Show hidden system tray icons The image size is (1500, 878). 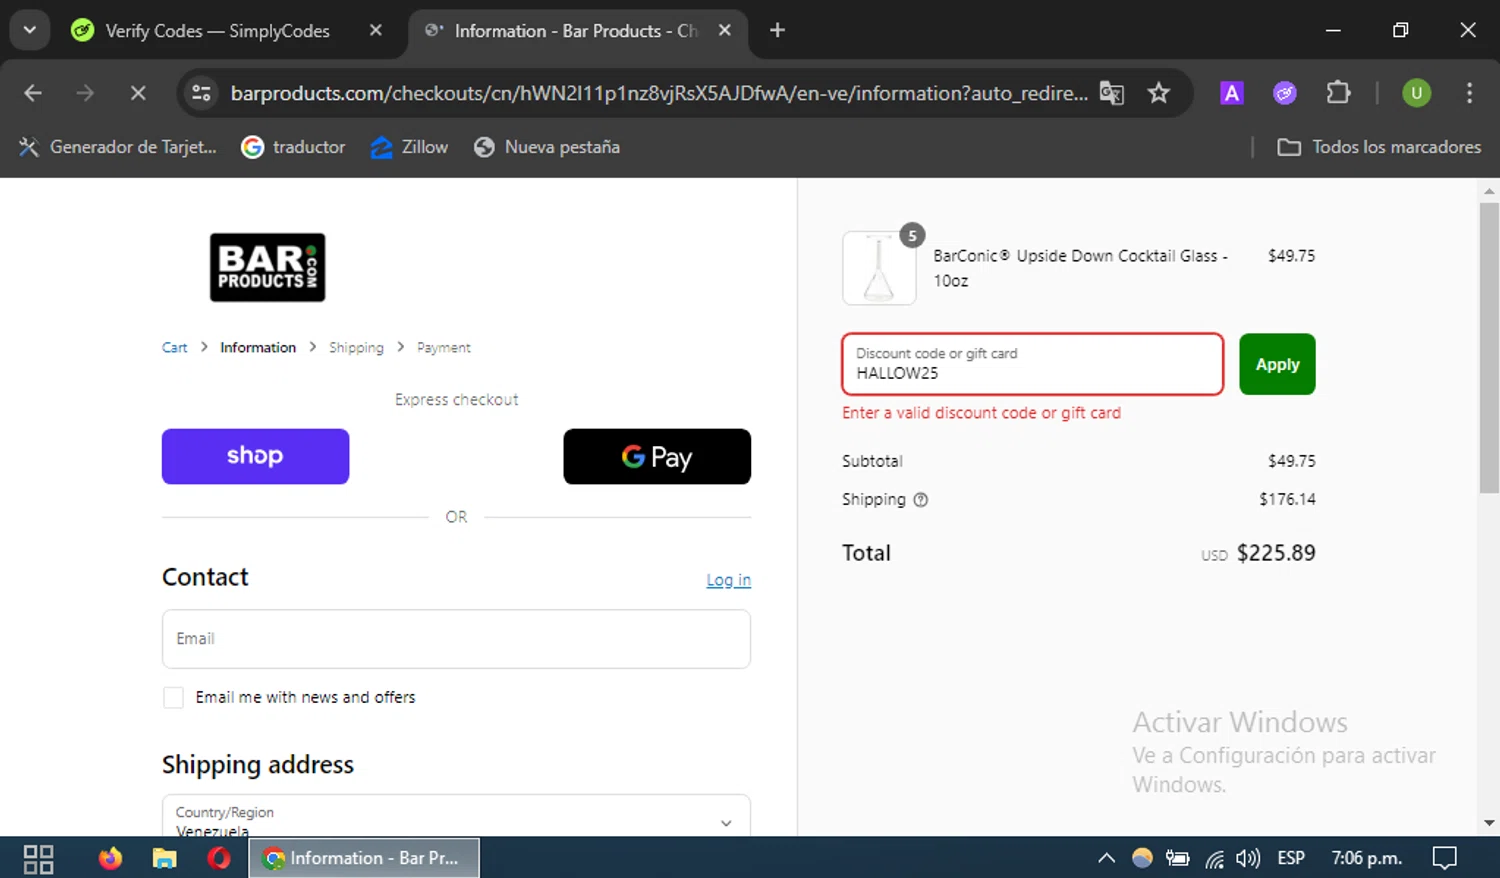tap(1106, 858)
